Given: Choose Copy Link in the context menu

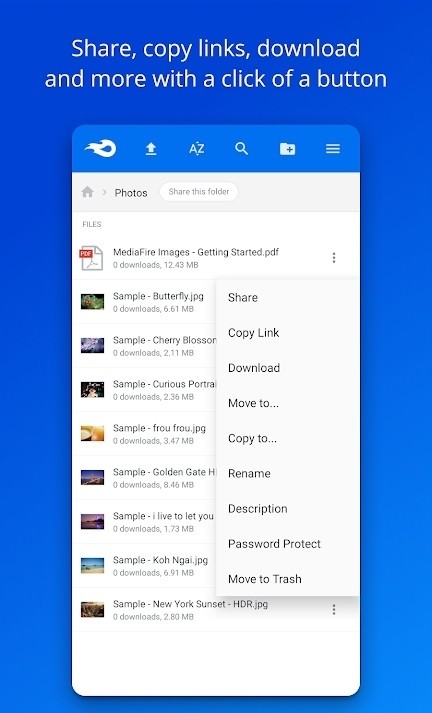Looking at the screenshot, I should tap(254, 333).
